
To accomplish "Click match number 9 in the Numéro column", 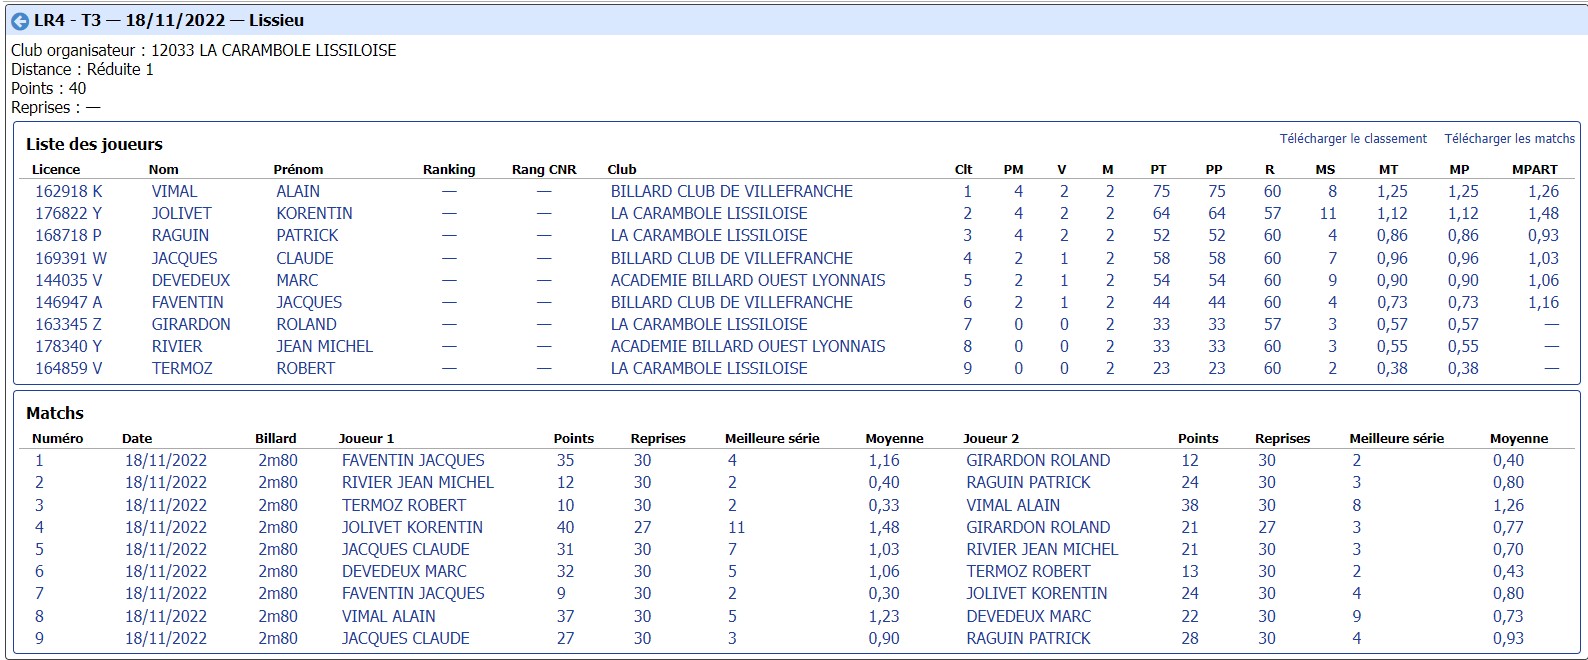I will click(39, 638).
